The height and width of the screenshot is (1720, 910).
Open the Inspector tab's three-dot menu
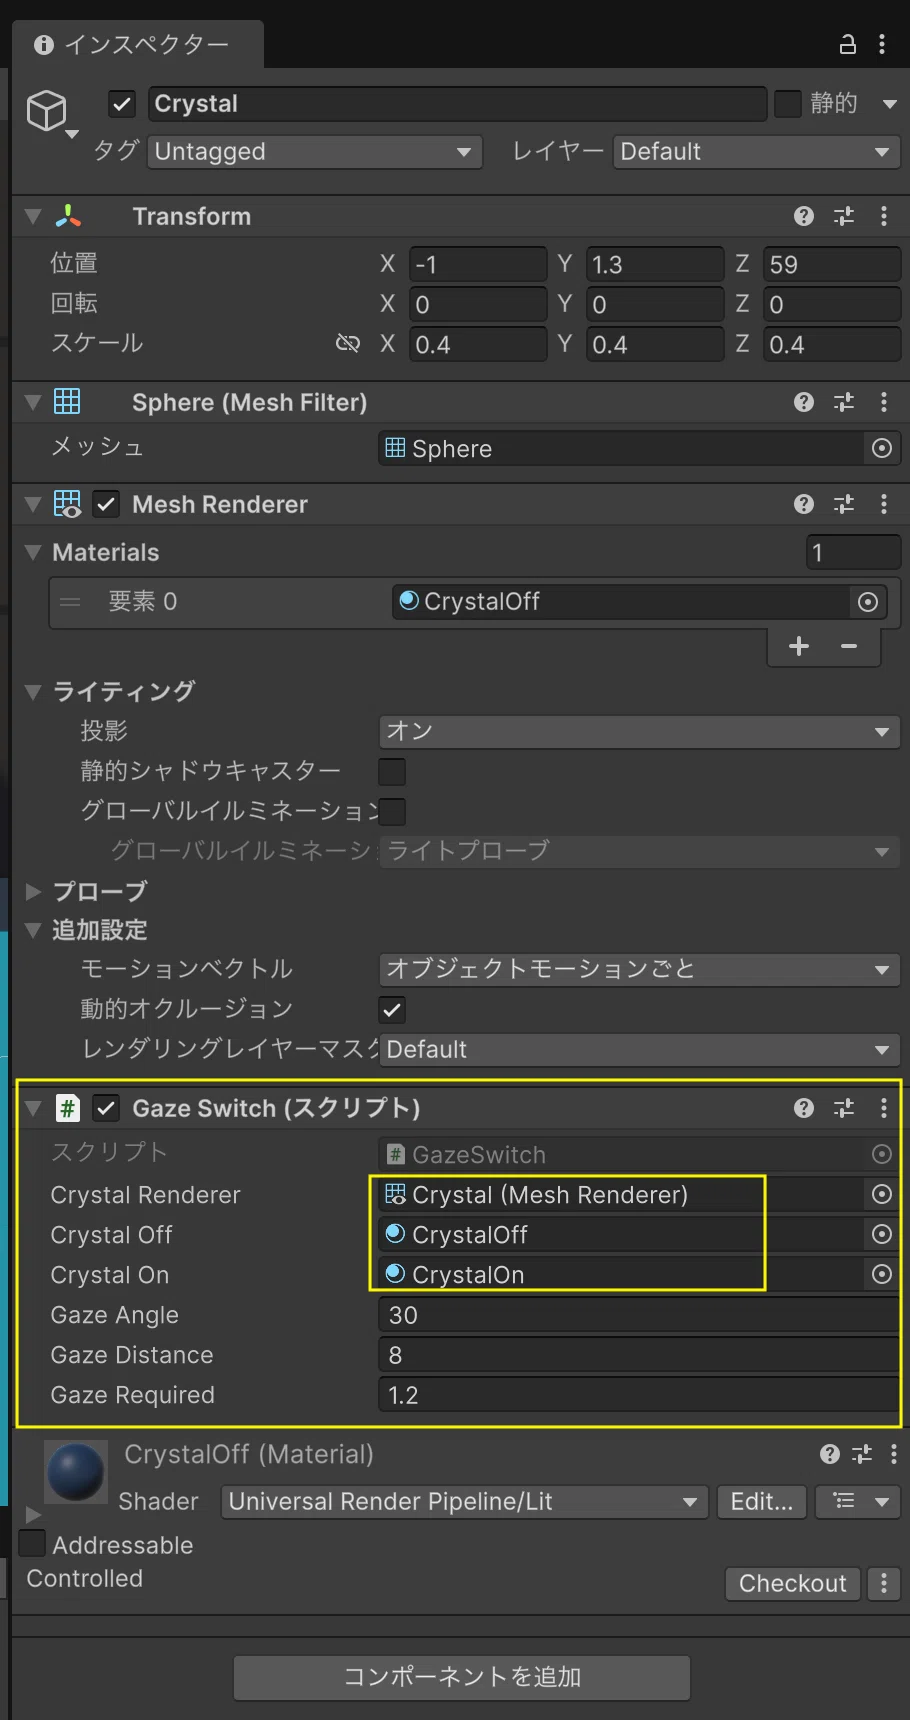pos(881,44)
